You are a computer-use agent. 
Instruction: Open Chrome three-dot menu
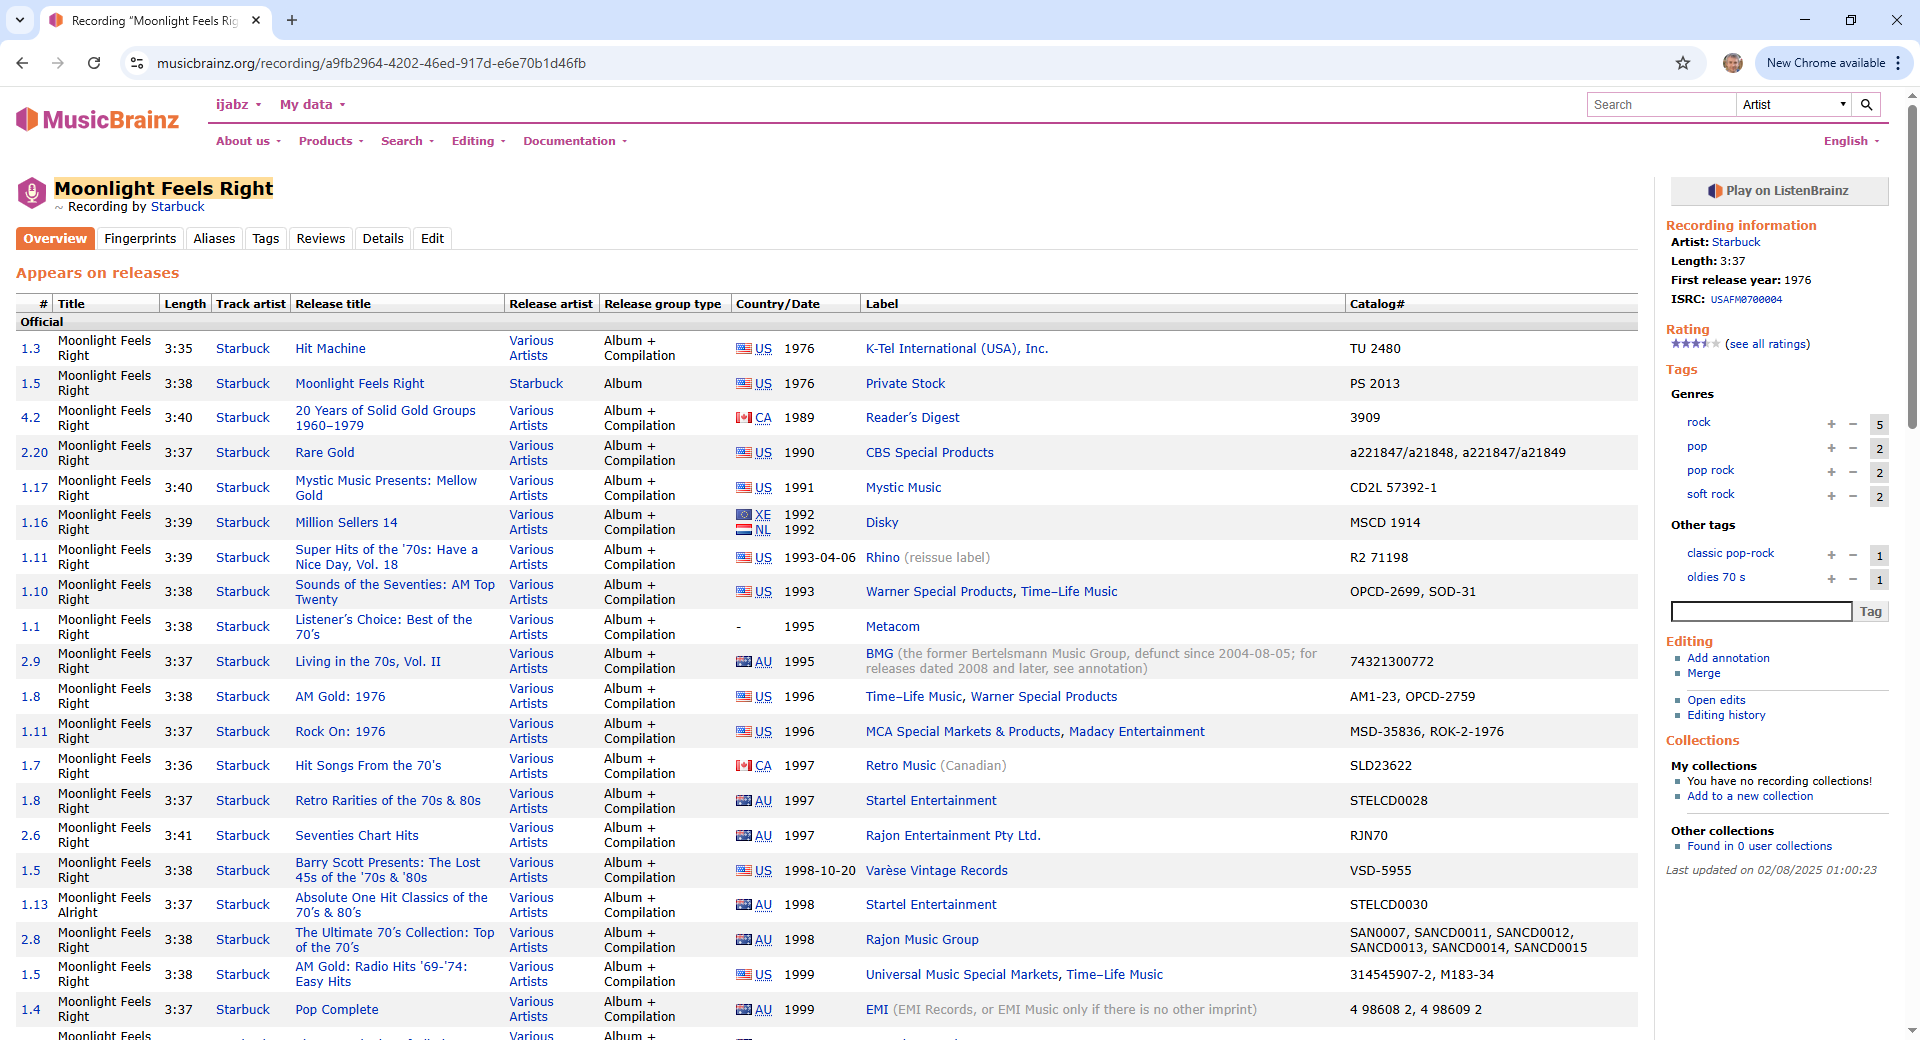[x=1898, y=63]
